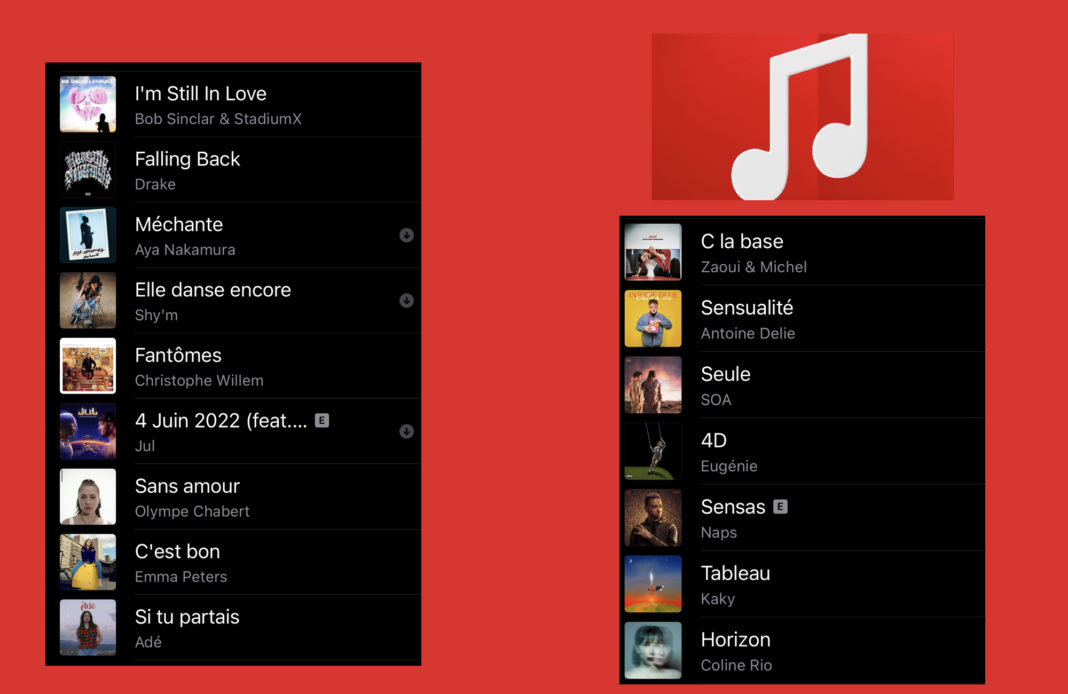Open the Falling Back album cover
Image resolution: width=1068 pixels, height=694 pixels.
(88, 170)
